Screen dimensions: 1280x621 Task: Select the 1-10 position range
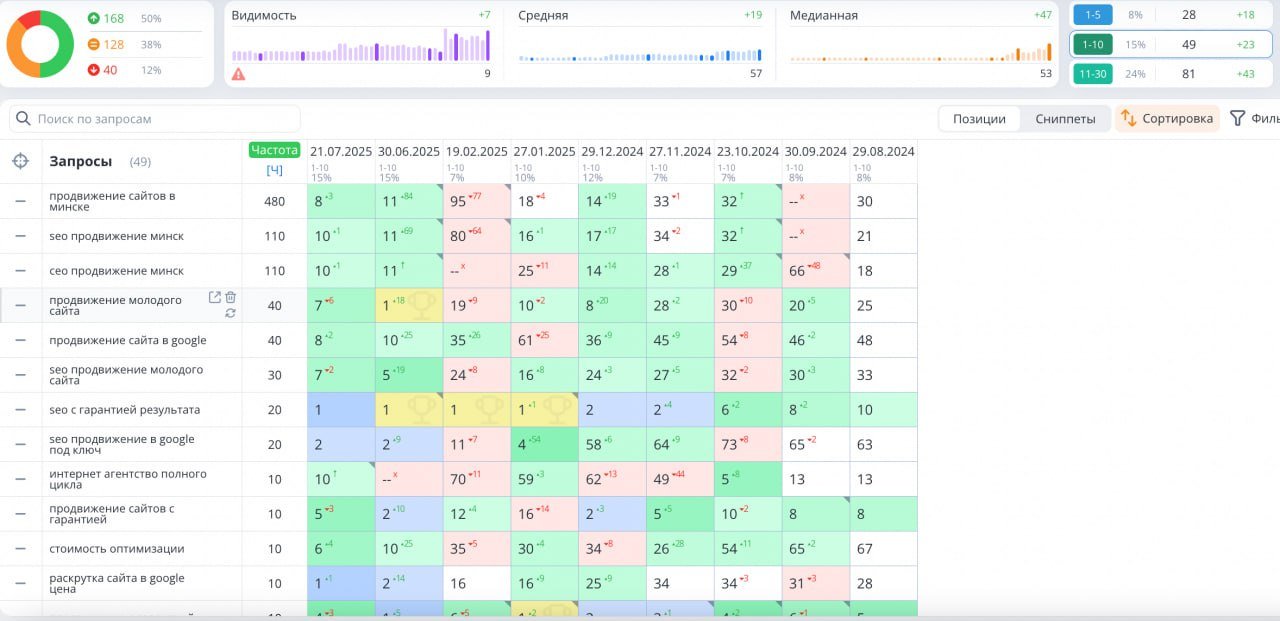point(1093,44)
